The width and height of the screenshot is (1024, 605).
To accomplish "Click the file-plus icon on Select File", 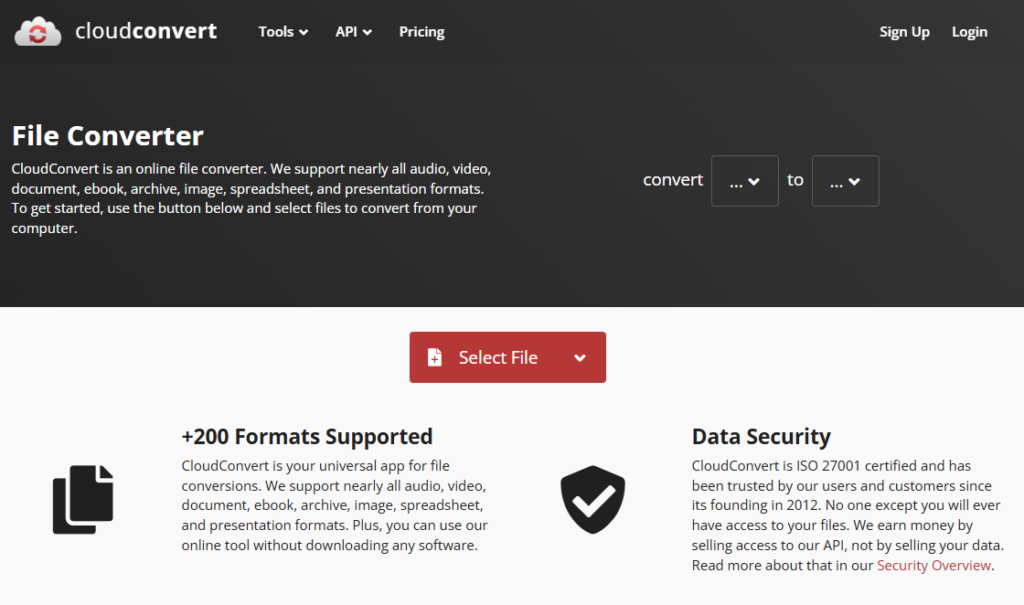I will pyautogui.click(x=435, y=357).
